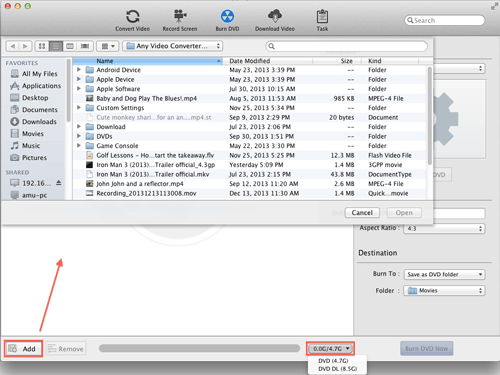The width and height of the screenshot is (500, 375).
Task: Sort by the Size column header
Action: click(337, 61)
